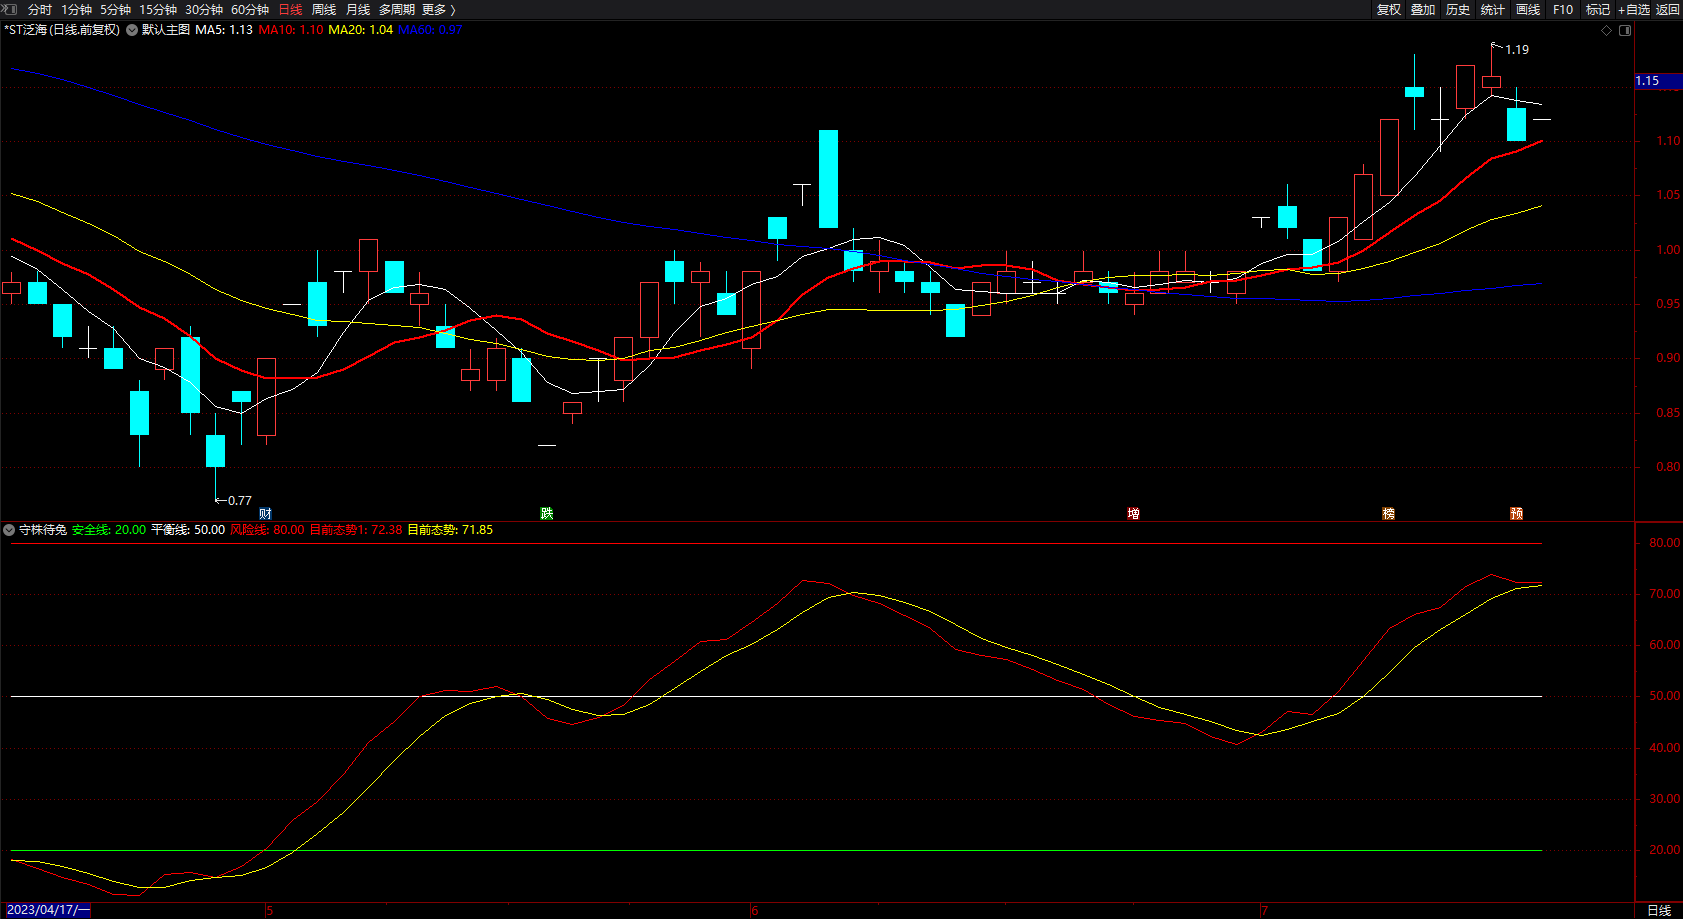Viewport: 1683px width, 919px height.
Task: Switch to the 分时 intraday view
Action: [40, 10]
